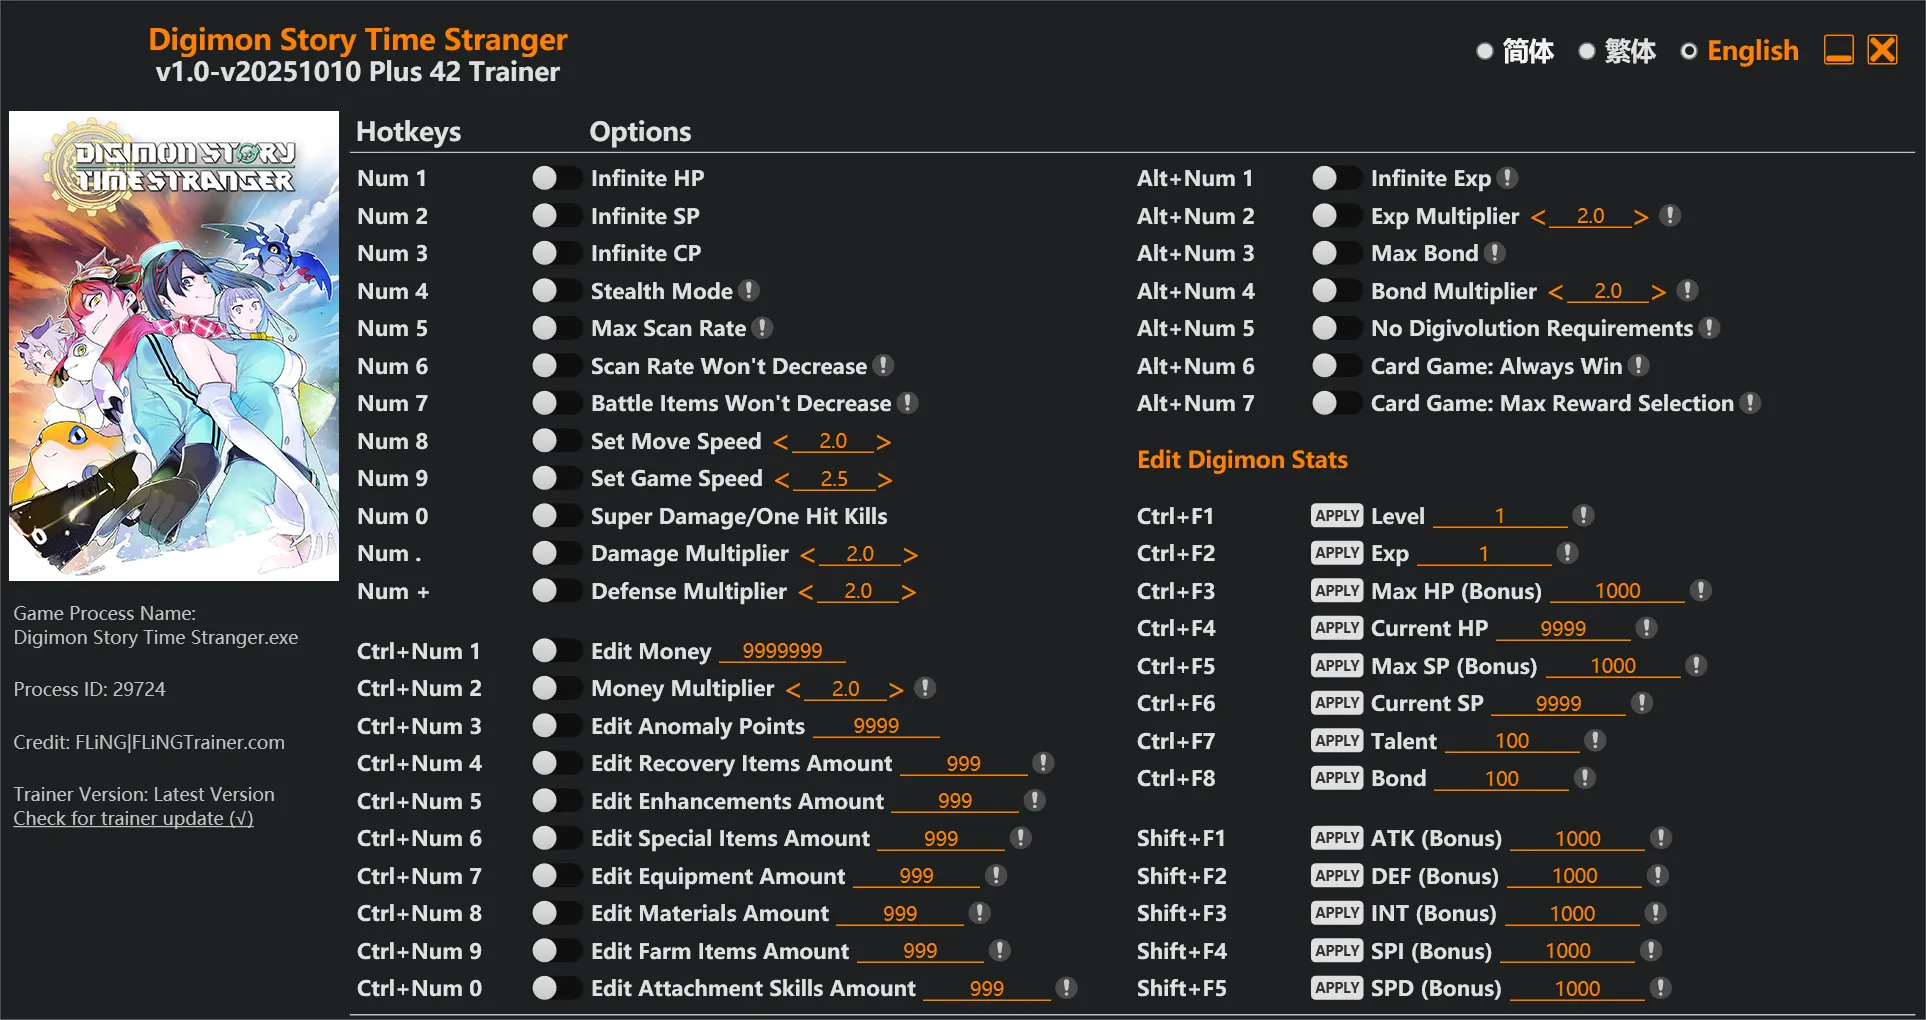The image size is (1926, 1020).
Task: Open the Check for trainer update link
Action: coord(133,818)
